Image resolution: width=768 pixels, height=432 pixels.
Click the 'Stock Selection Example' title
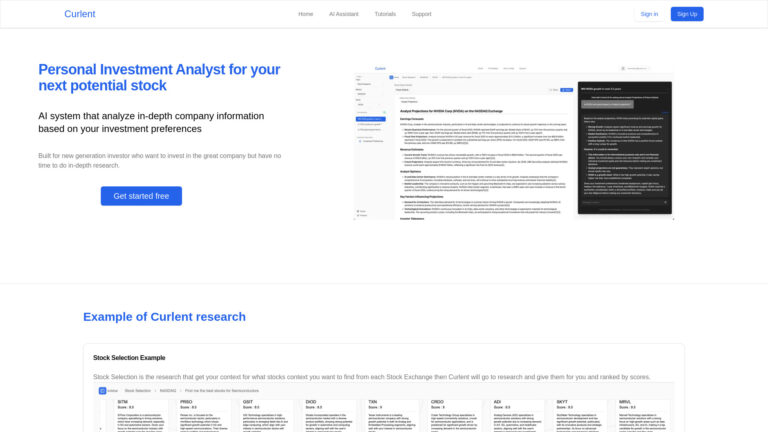pos(129,358)
